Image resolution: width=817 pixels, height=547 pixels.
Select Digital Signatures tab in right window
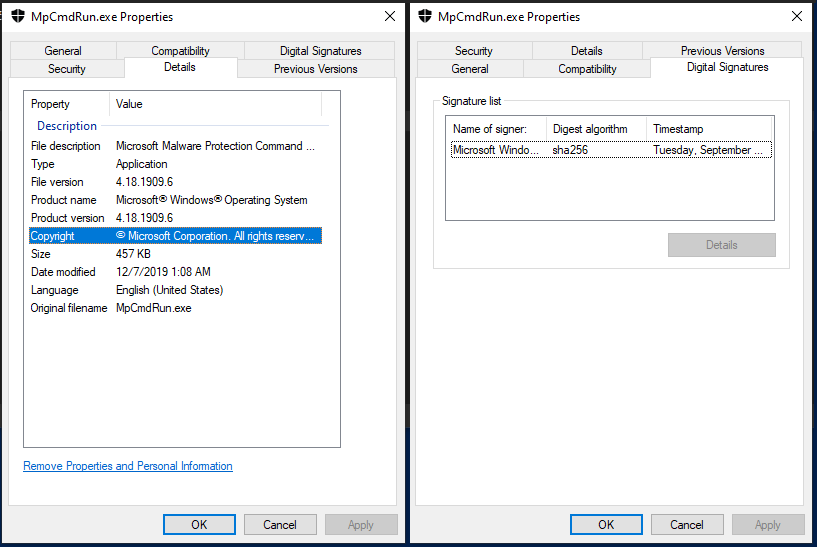[727, 67]
